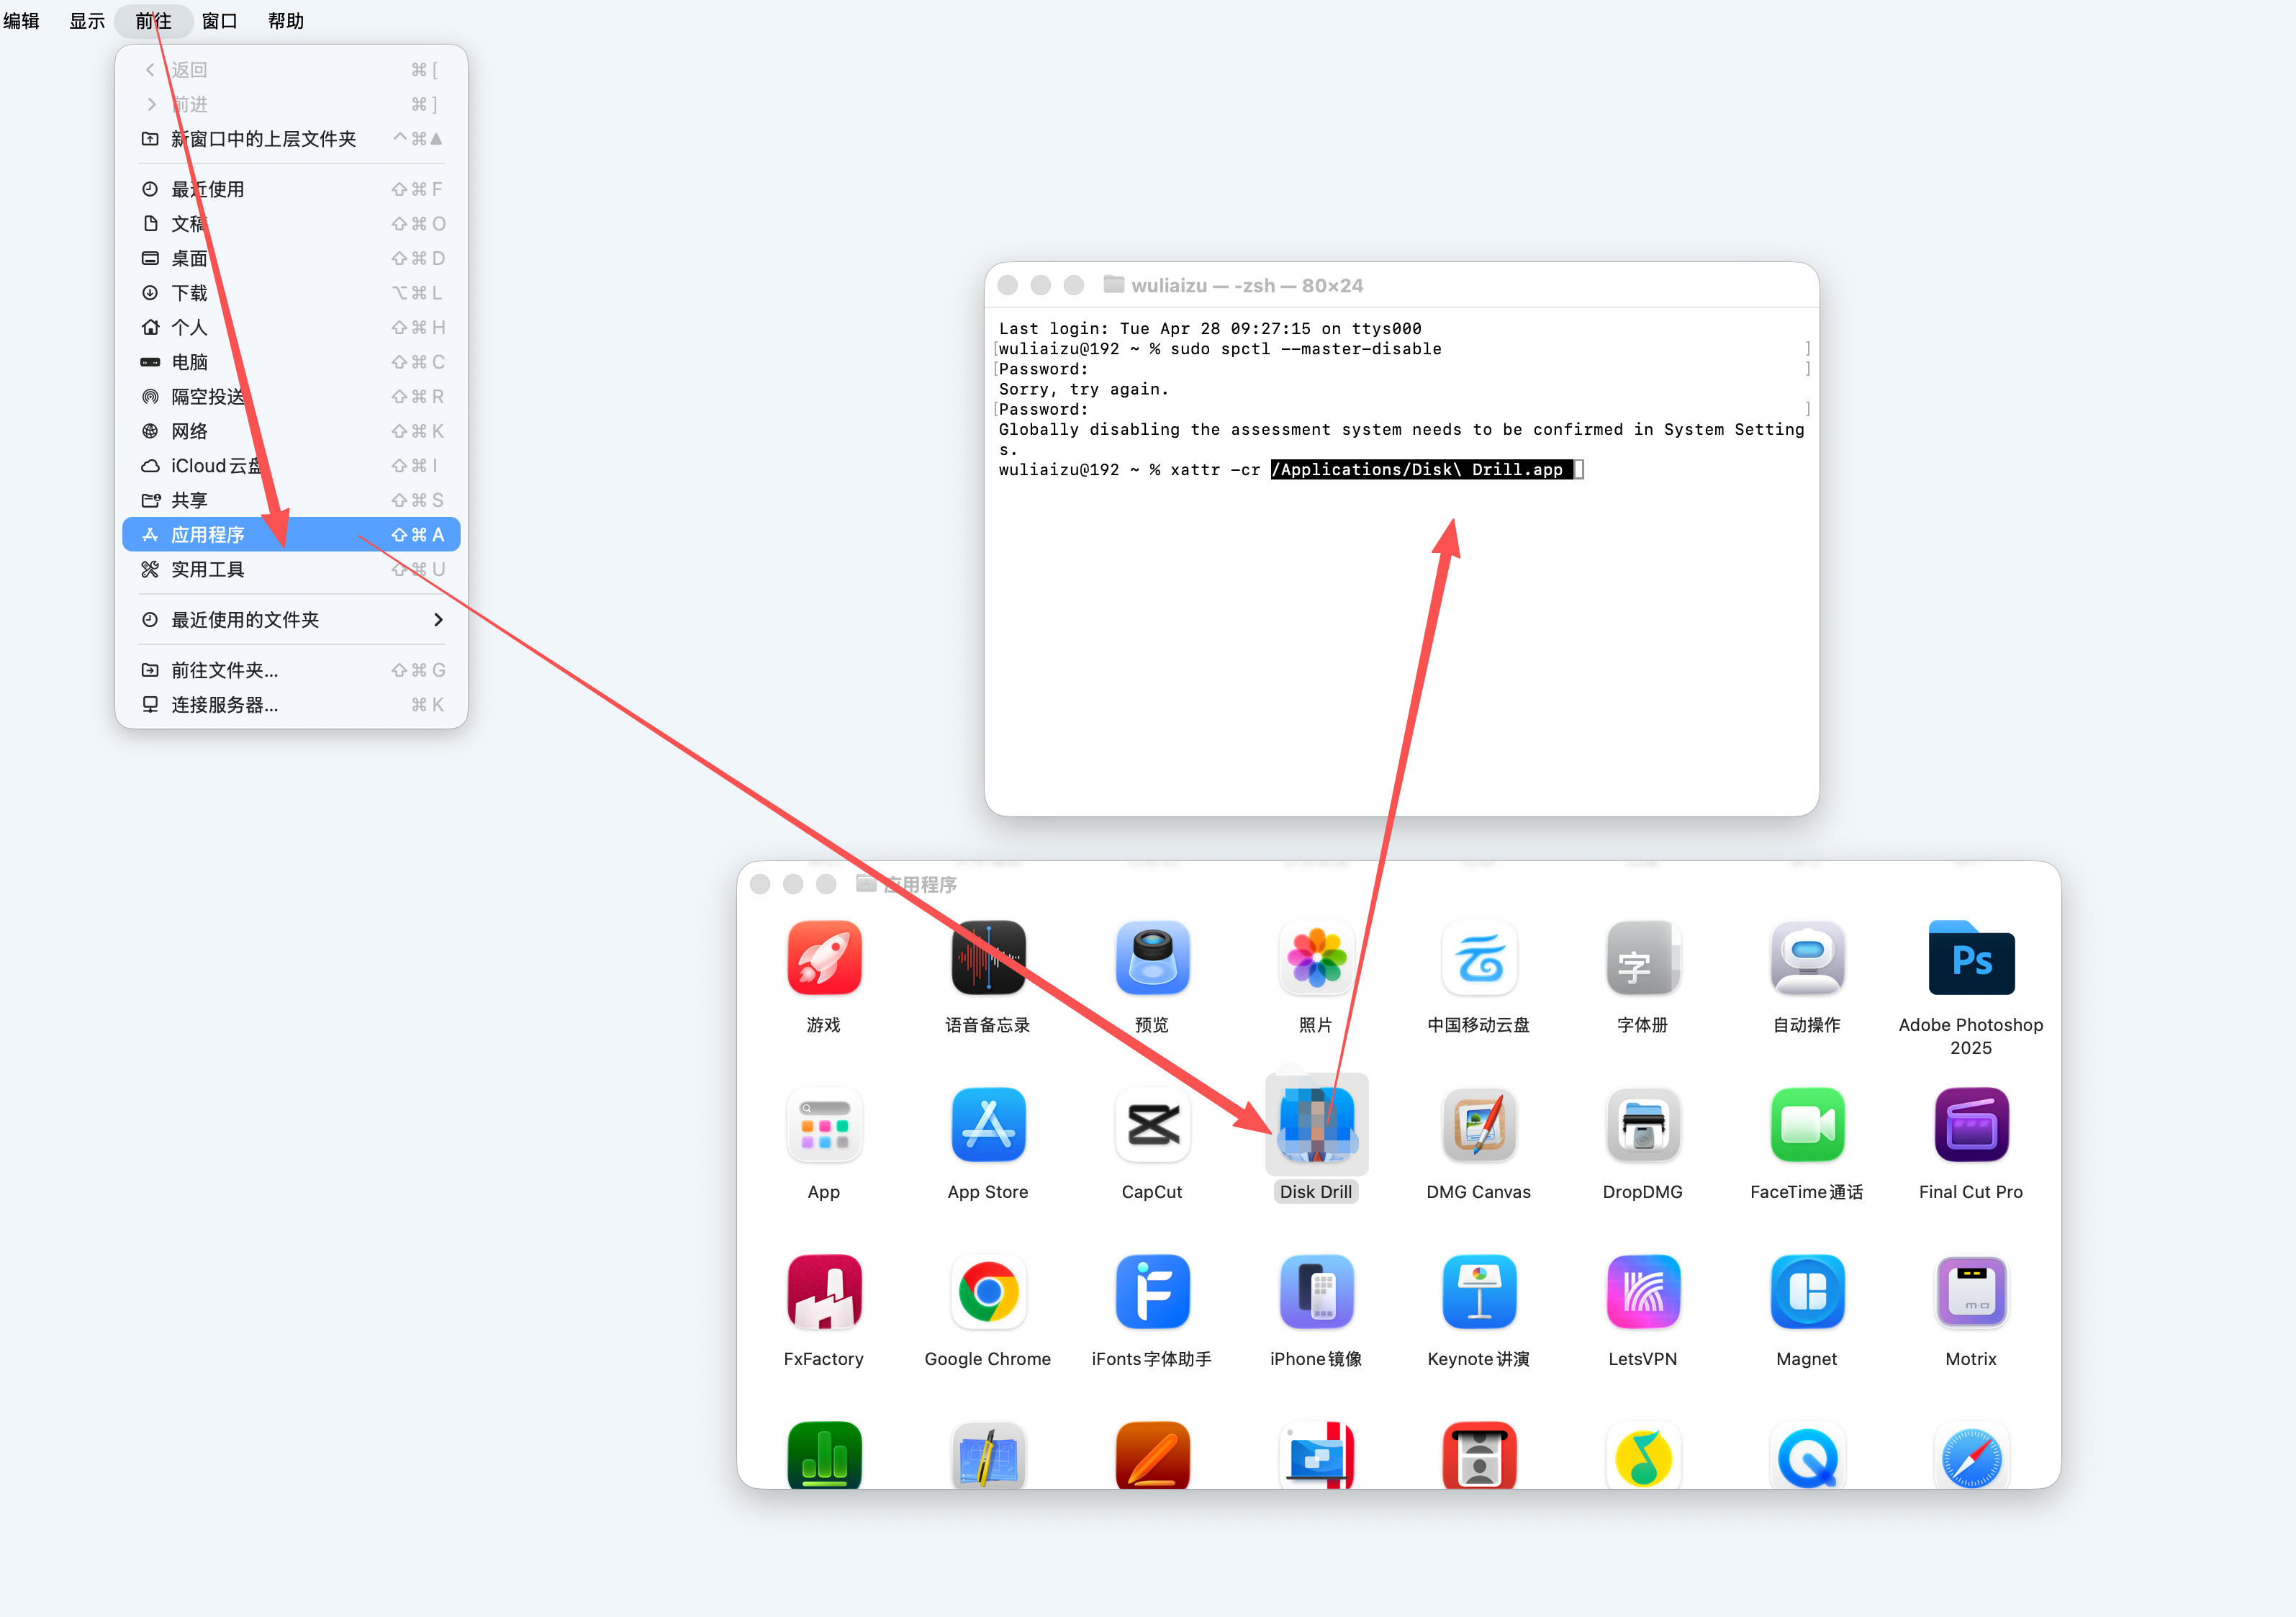Open the iFonts字体助手 app icon
This screenshot has width=2296, height=1617.
tap(1152, 1292)
